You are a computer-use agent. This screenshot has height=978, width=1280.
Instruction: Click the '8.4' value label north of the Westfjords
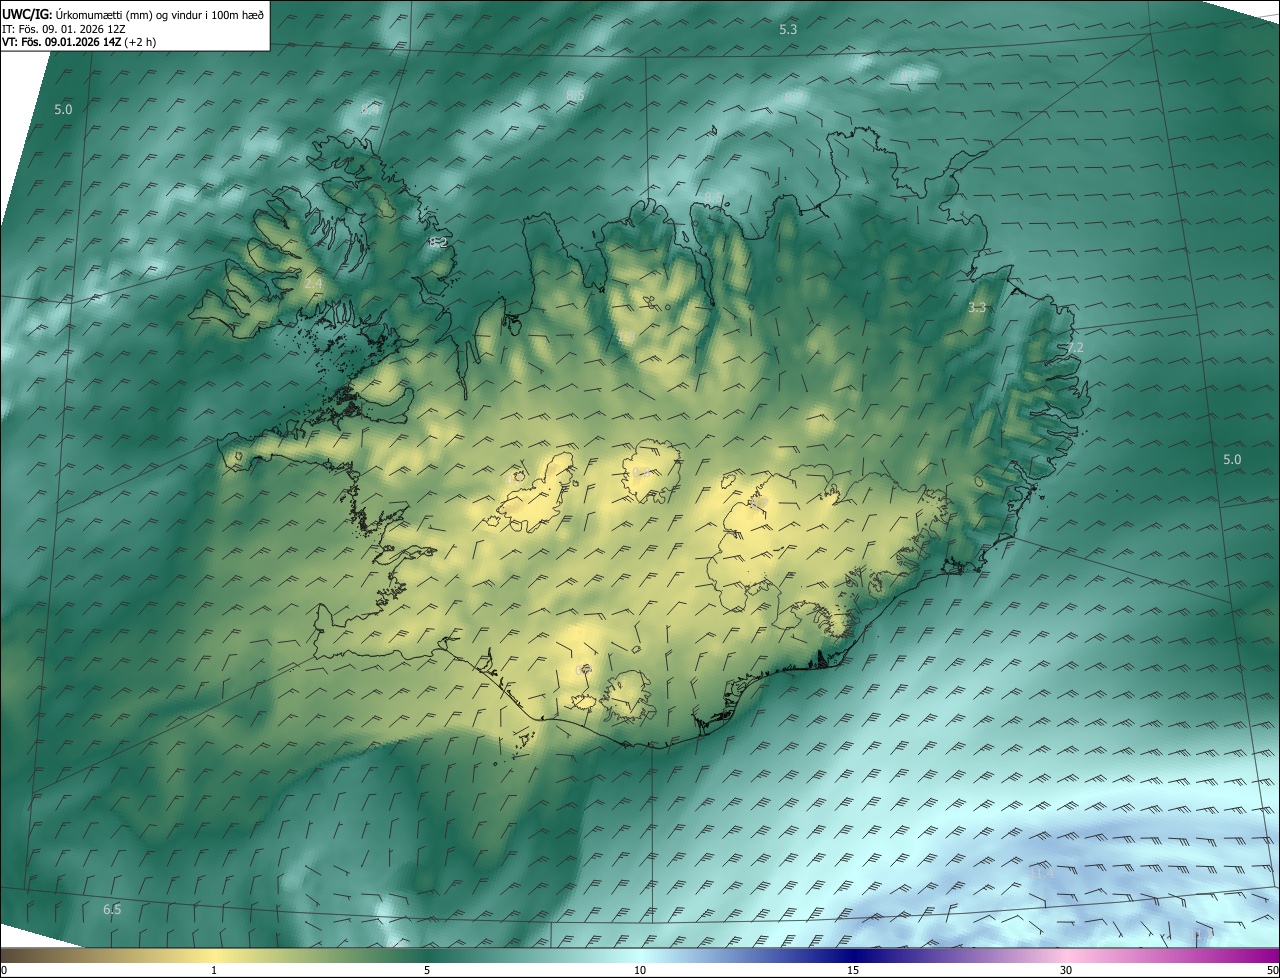coord(371,109)
